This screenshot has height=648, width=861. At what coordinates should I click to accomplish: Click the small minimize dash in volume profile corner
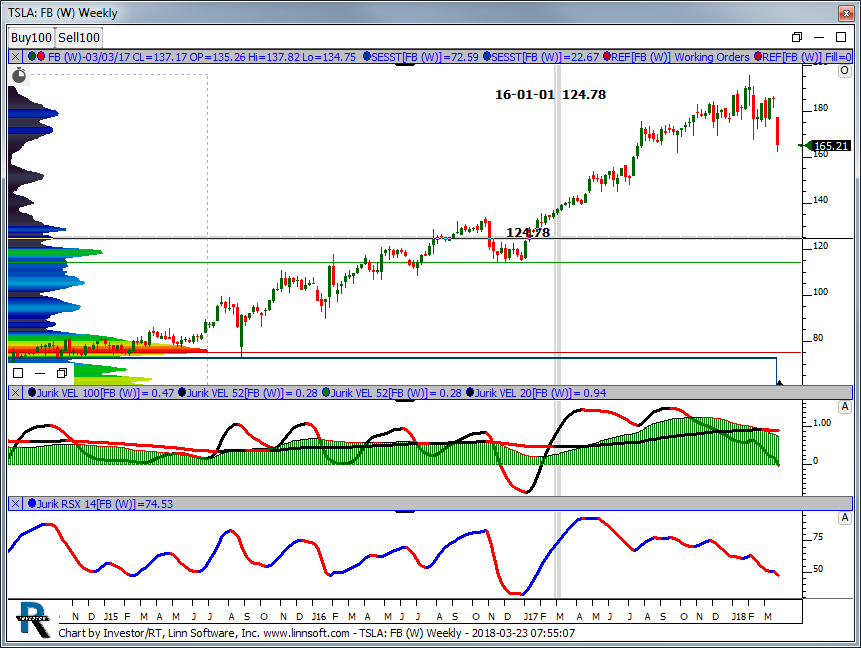tap(40, 373)
